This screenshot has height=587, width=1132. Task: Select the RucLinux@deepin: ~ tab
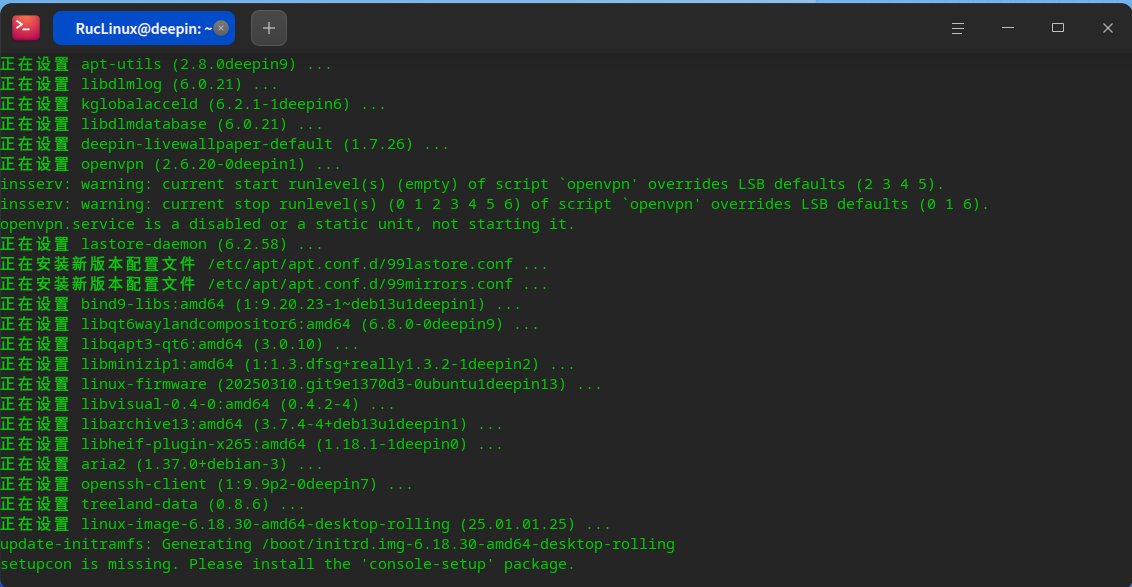pos(144,28)
